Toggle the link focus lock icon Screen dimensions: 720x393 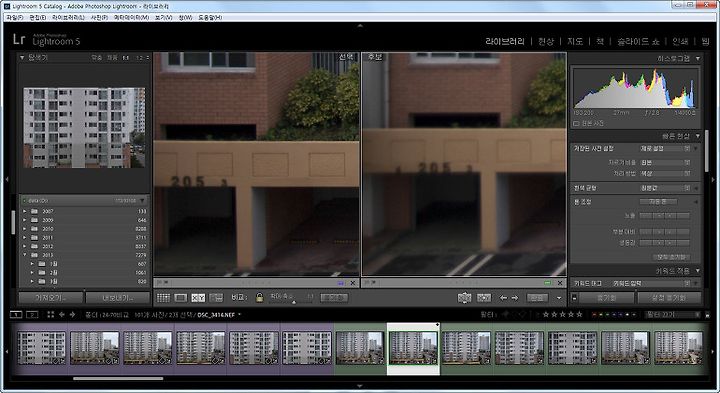[259, 298]
